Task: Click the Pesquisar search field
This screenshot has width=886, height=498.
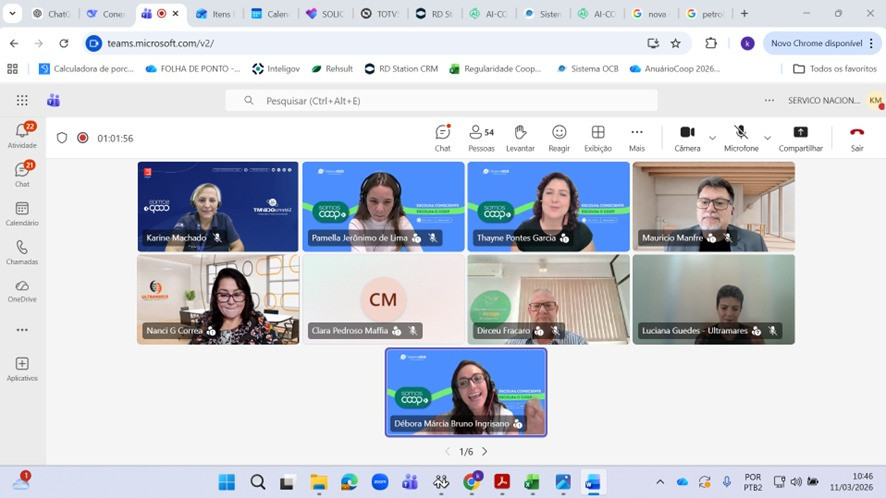Action: (x=441, y=100)
